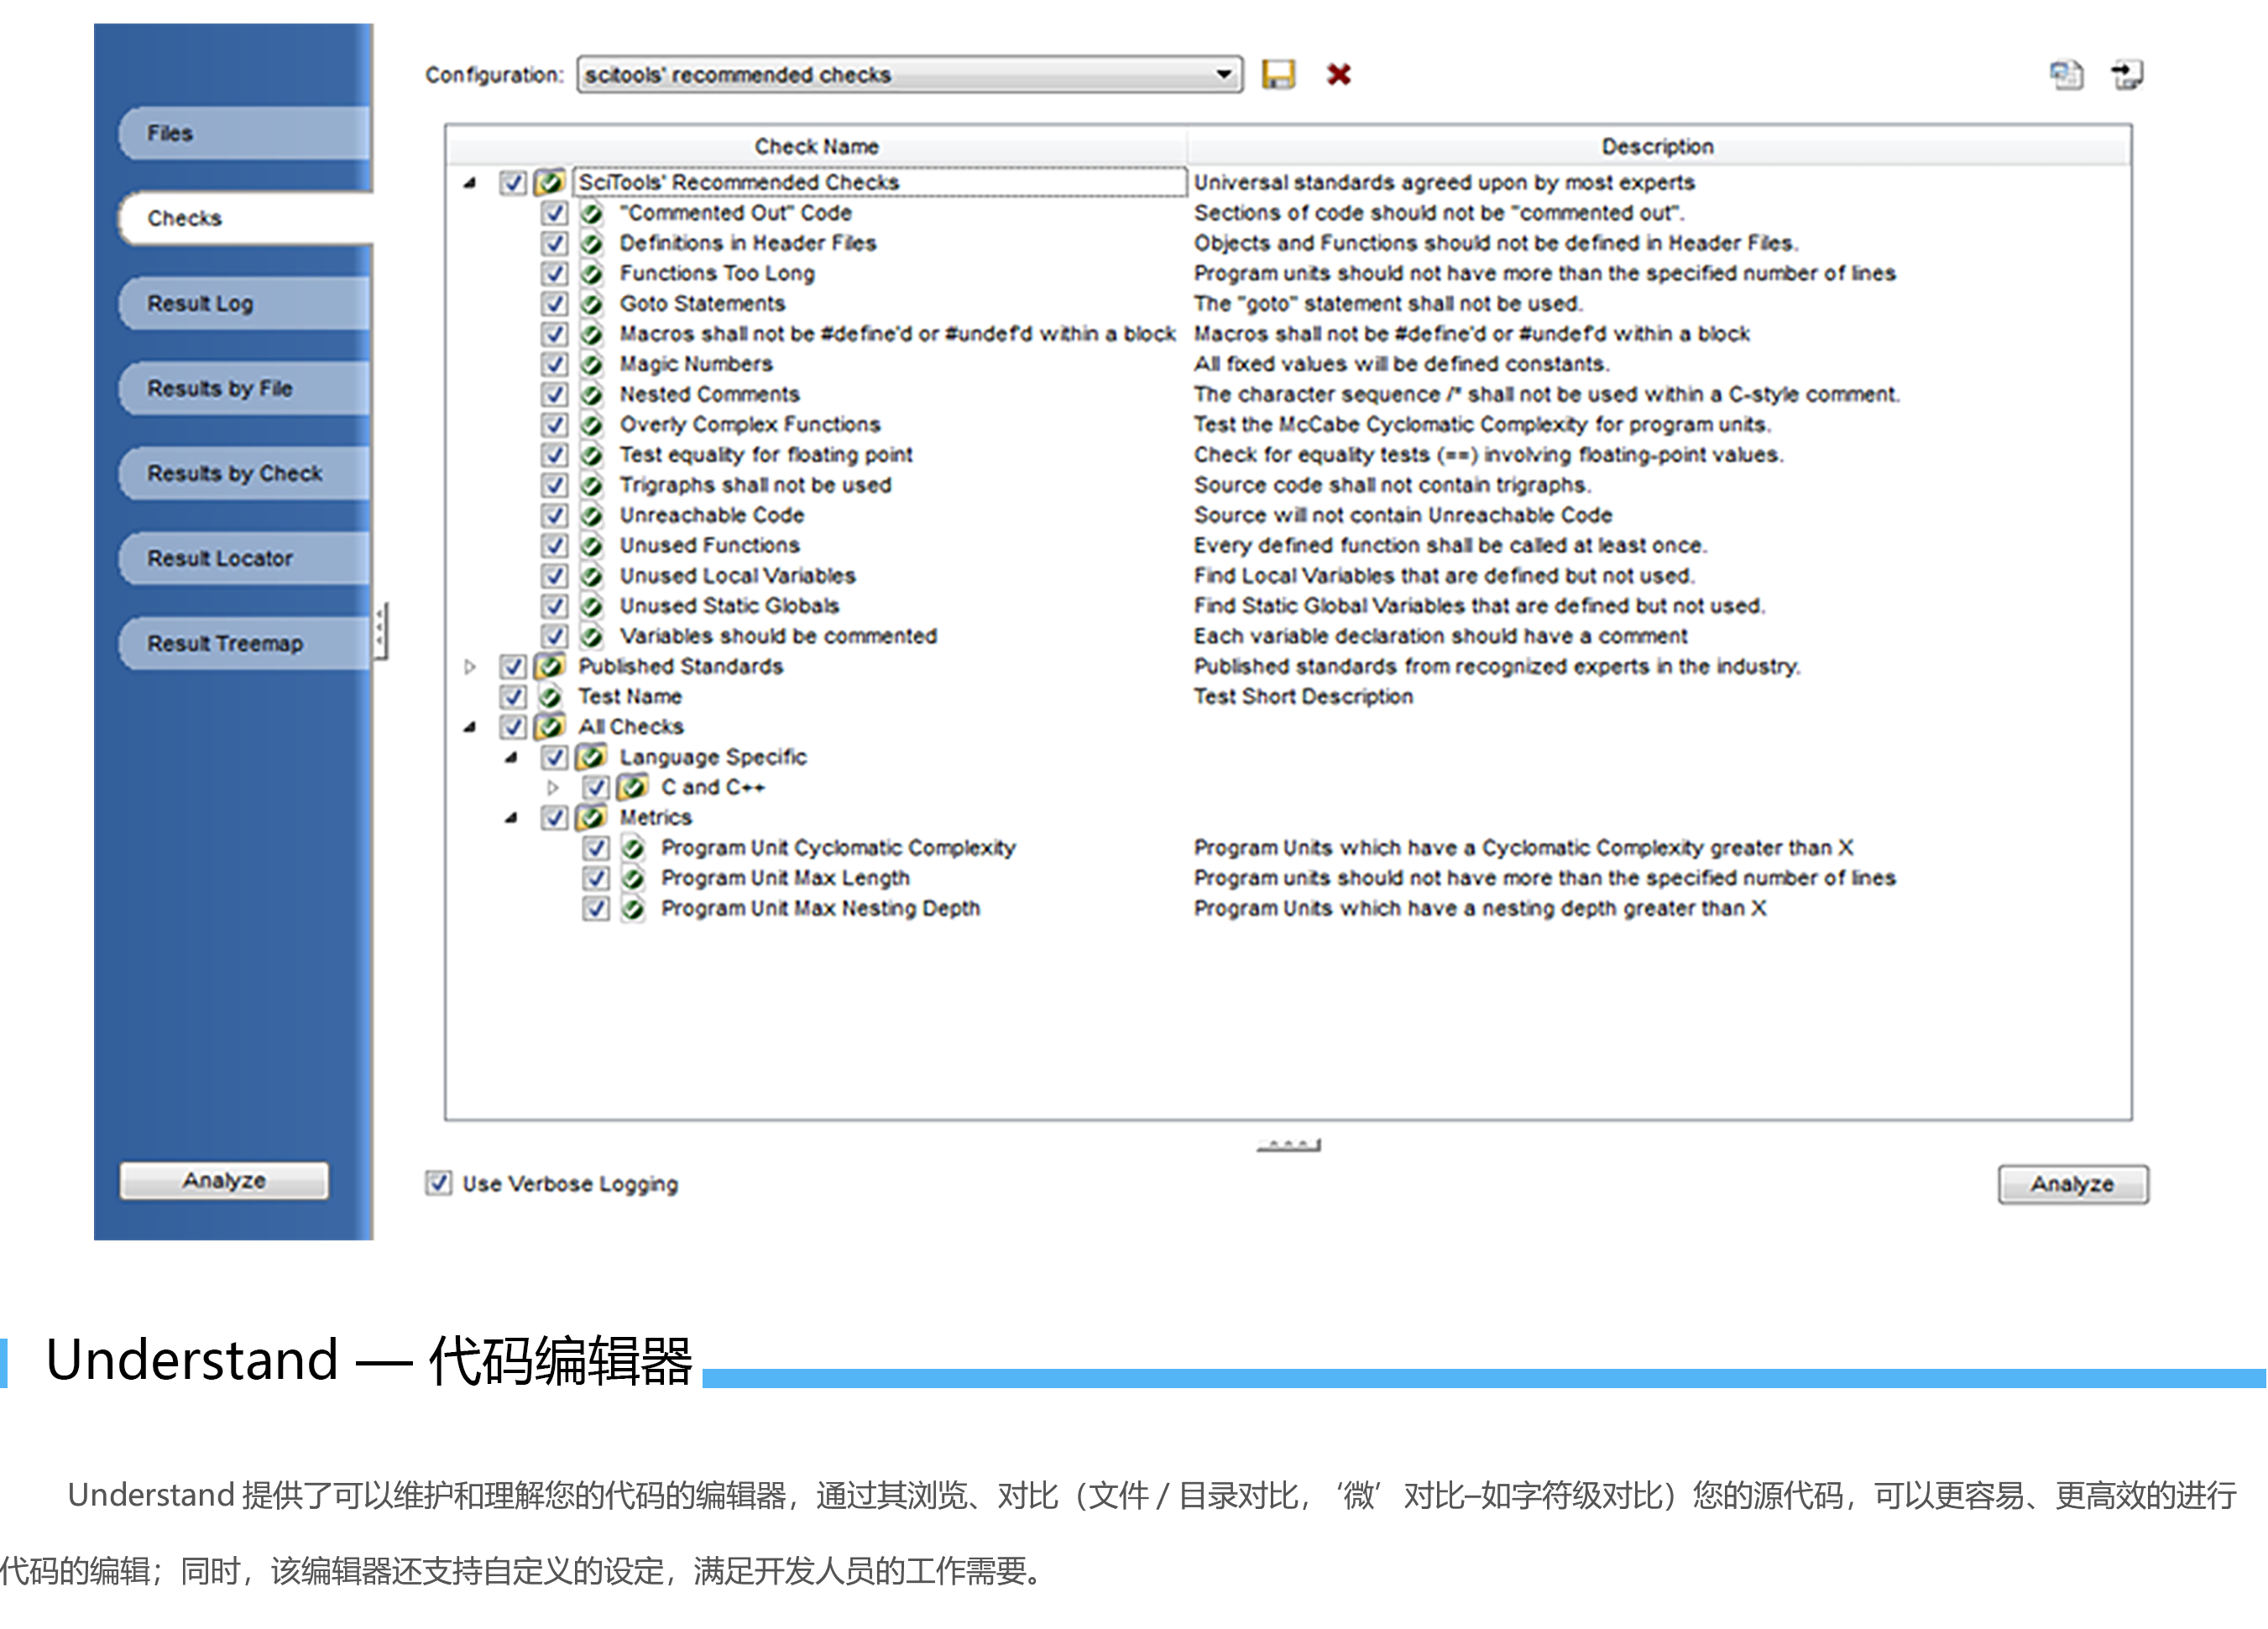
Task: Select the Unreachable Code check row
Action: (x=711, y=515)
